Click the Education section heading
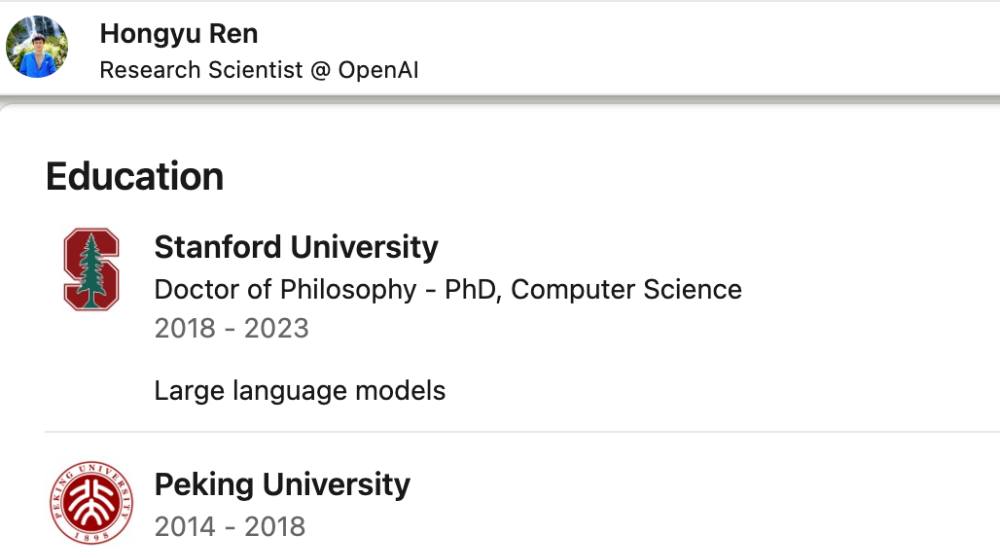The height and width of the screenshot is (558, 1000). [135, 177]
